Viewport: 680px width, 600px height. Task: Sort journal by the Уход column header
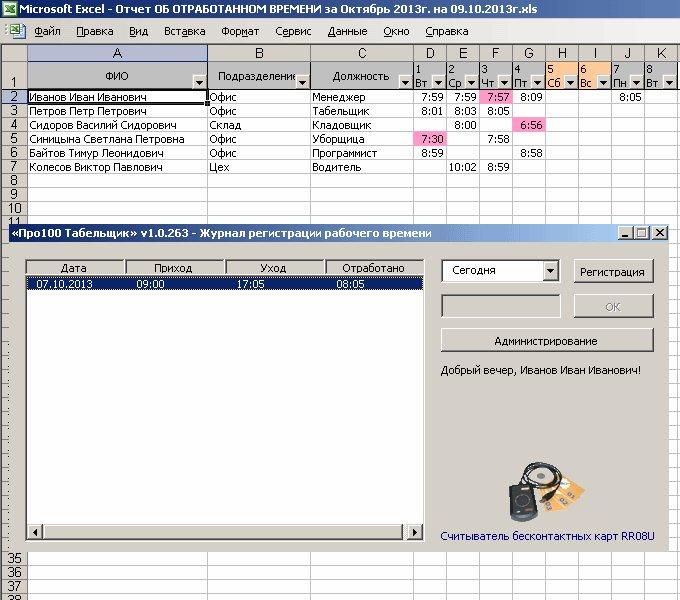point(275,267)
